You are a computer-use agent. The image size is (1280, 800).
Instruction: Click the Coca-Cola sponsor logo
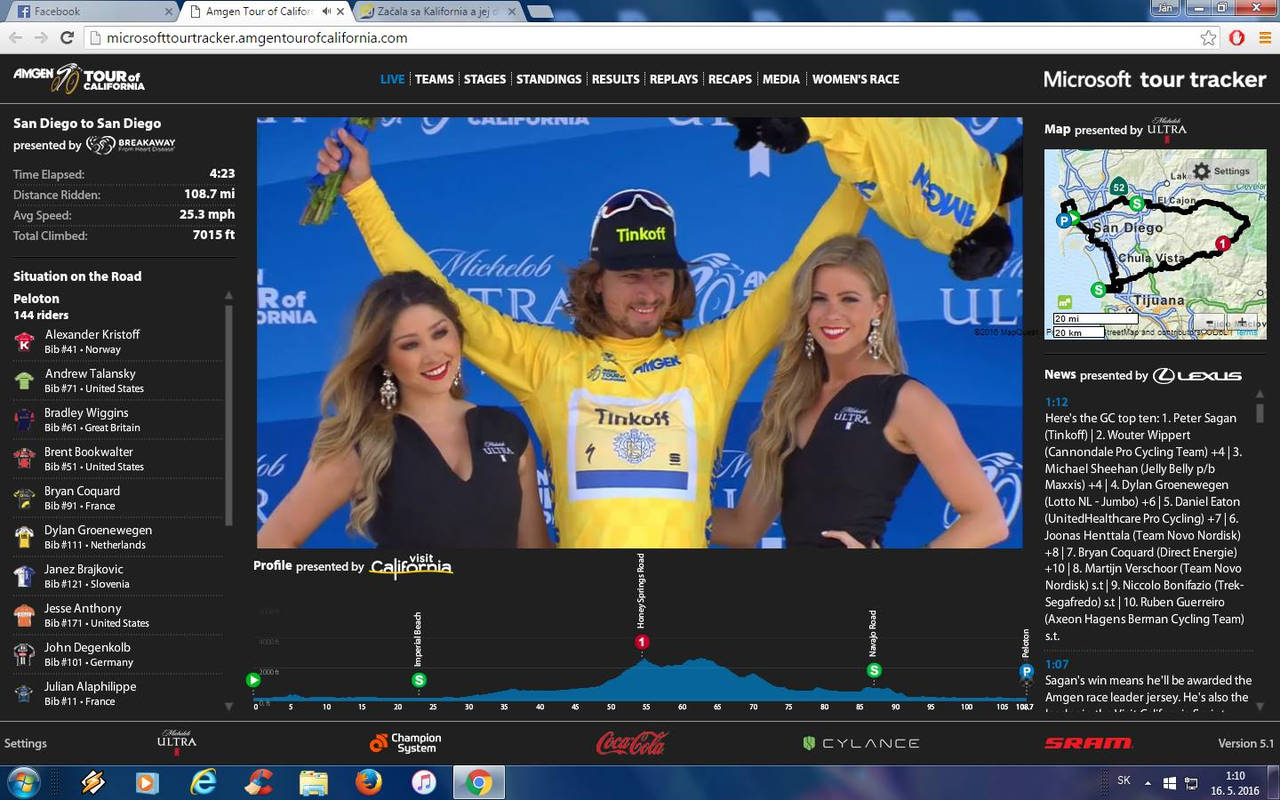click(632, 743)
